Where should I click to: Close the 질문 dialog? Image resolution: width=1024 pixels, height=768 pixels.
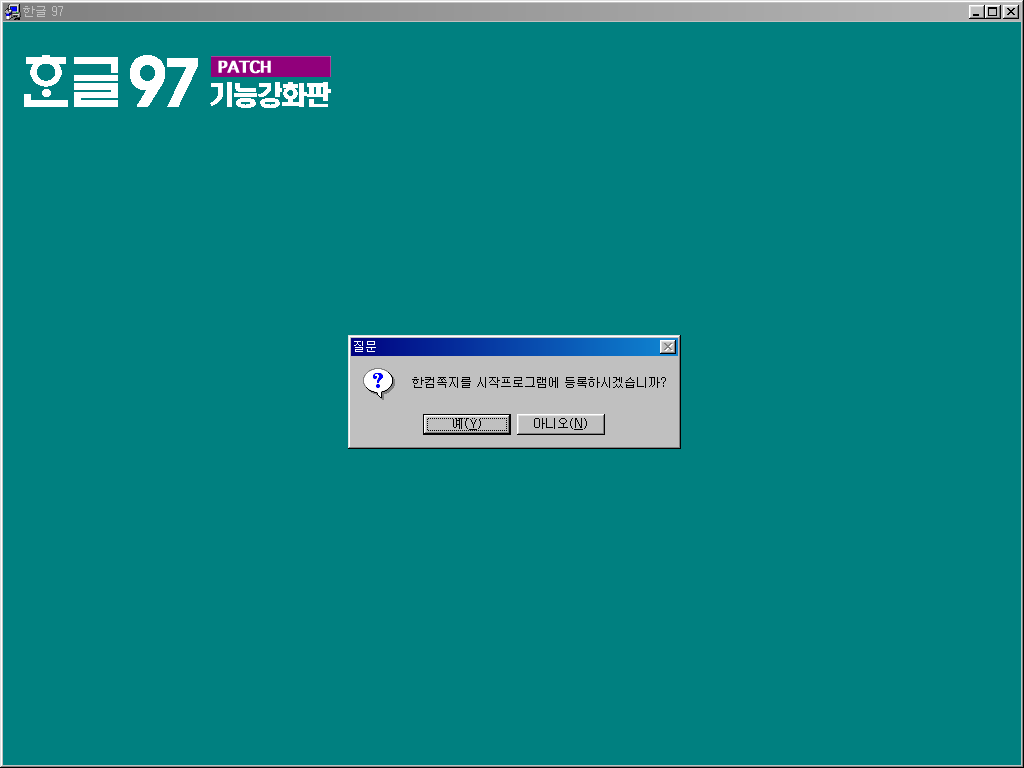(667, 347)
